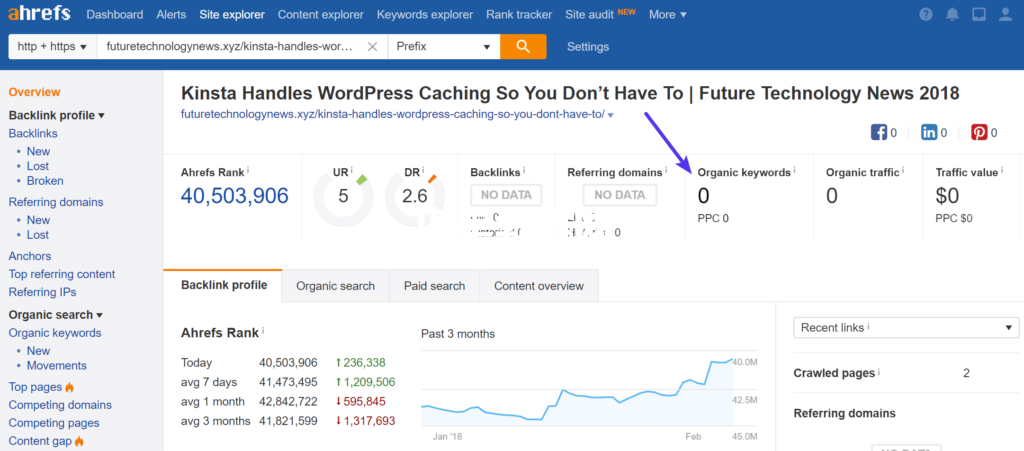Clear the URL field with X icon

tap(372, 47)
